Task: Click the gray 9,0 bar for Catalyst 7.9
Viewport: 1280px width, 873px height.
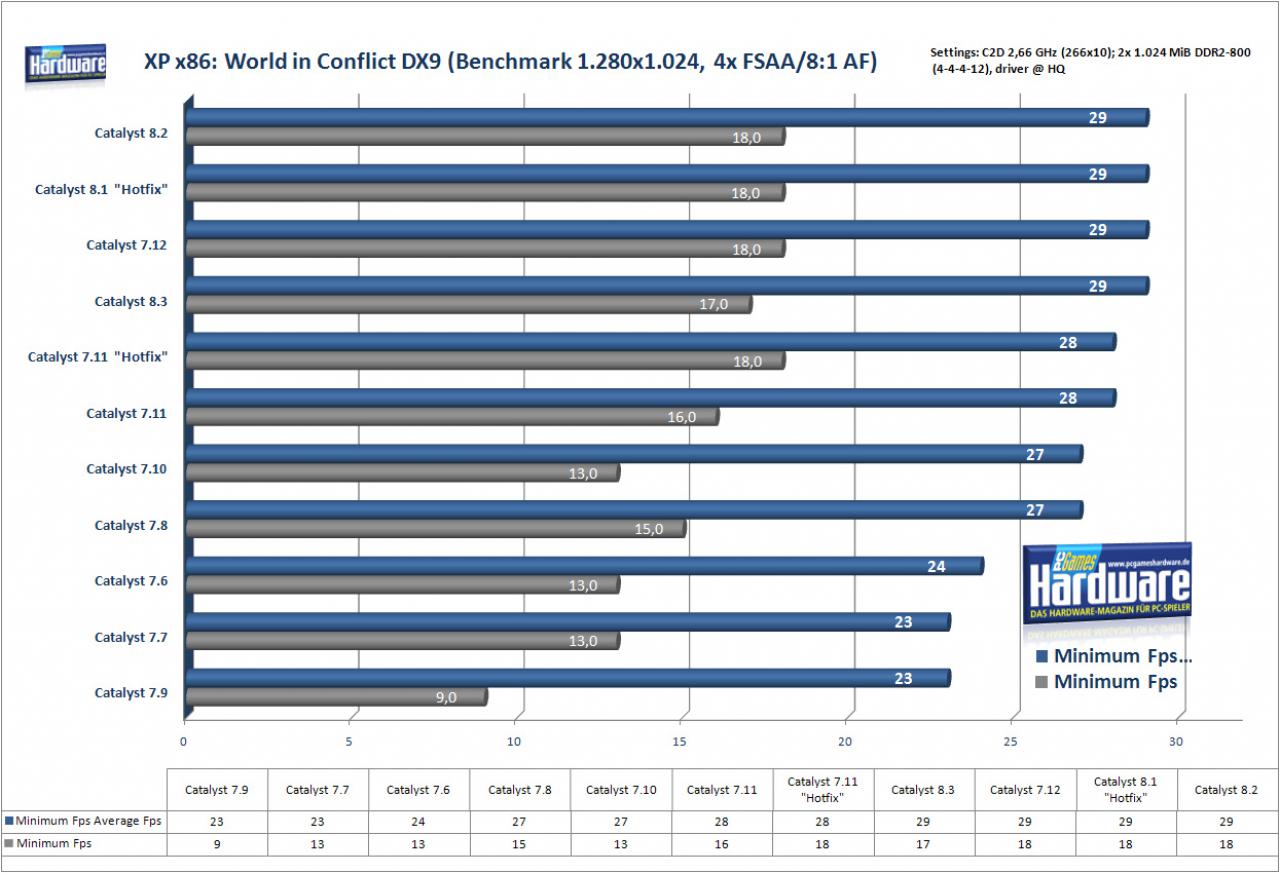Action: pos(335,697)
